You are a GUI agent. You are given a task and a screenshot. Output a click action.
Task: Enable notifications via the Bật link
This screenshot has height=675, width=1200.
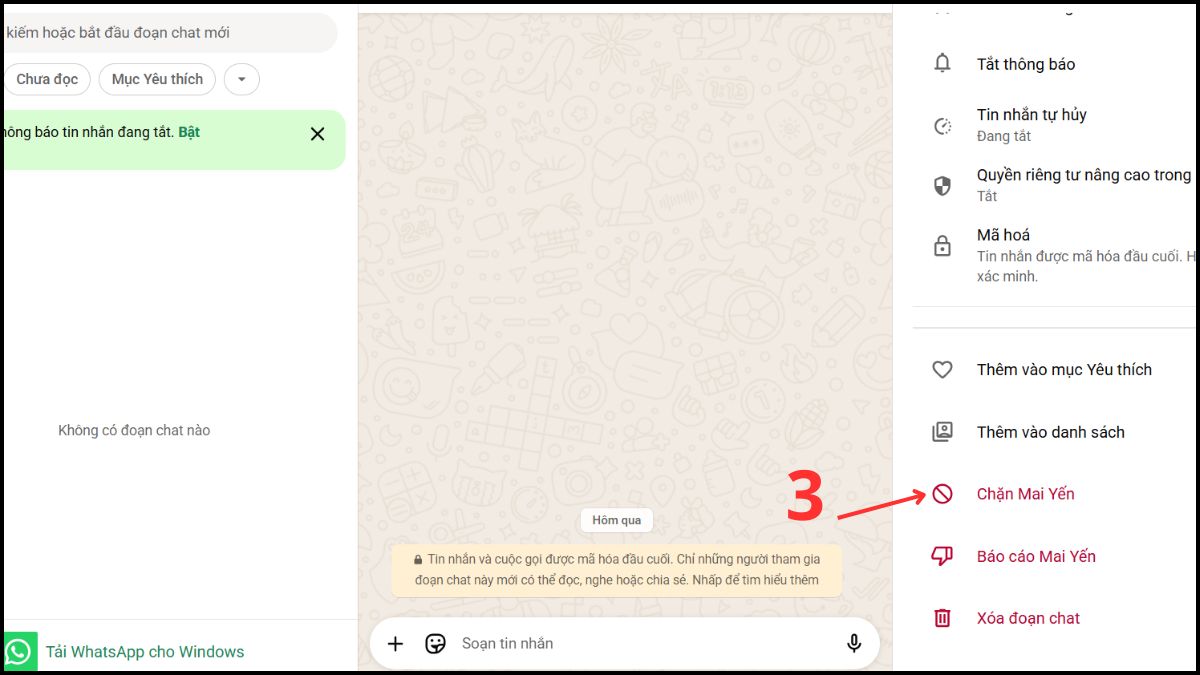pyautogui.click(x=190, y=131)
